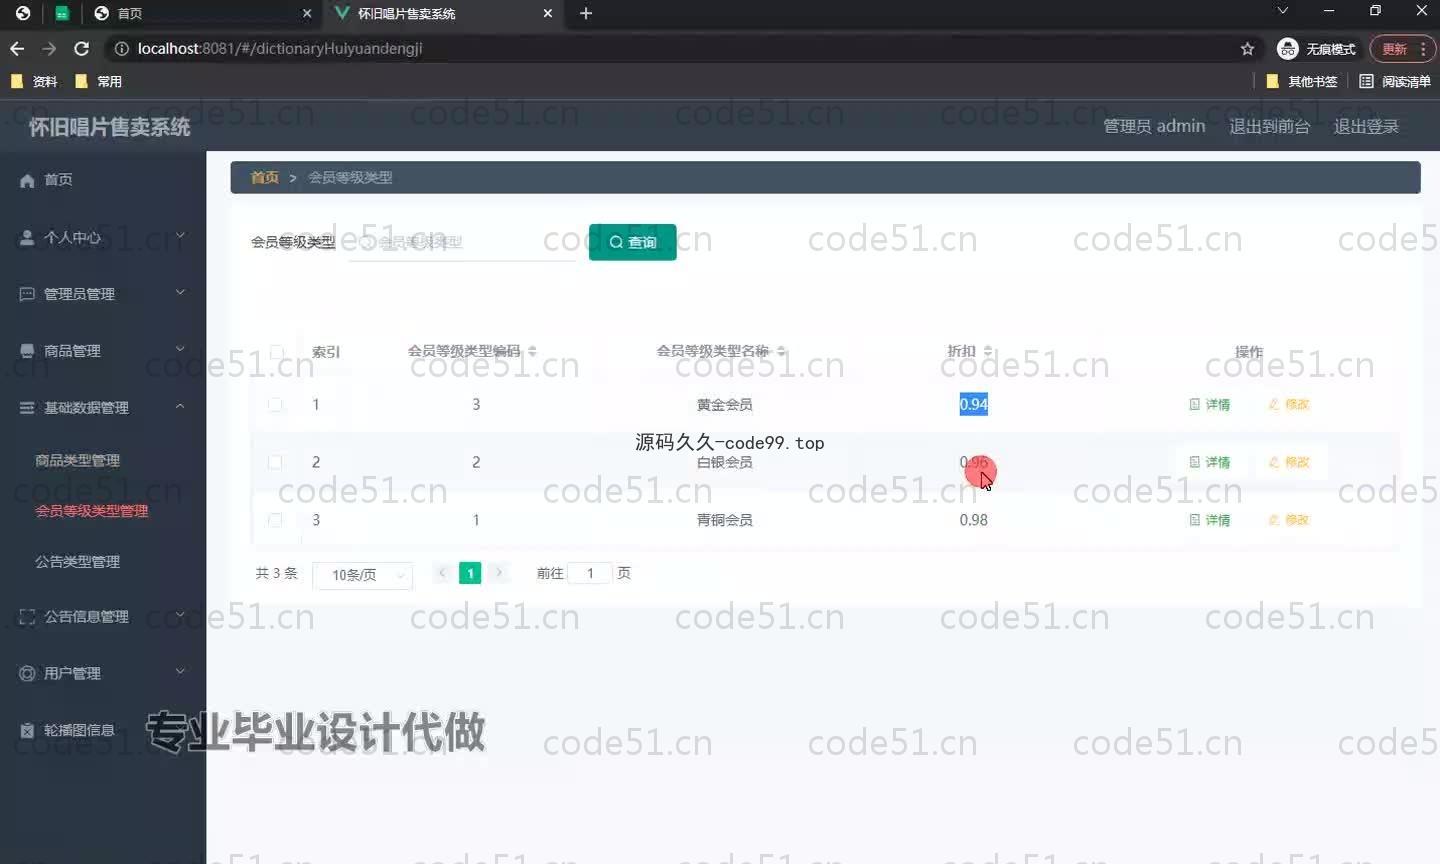Click the 个人中心 person icon
1440x864 pixels.
27,238
